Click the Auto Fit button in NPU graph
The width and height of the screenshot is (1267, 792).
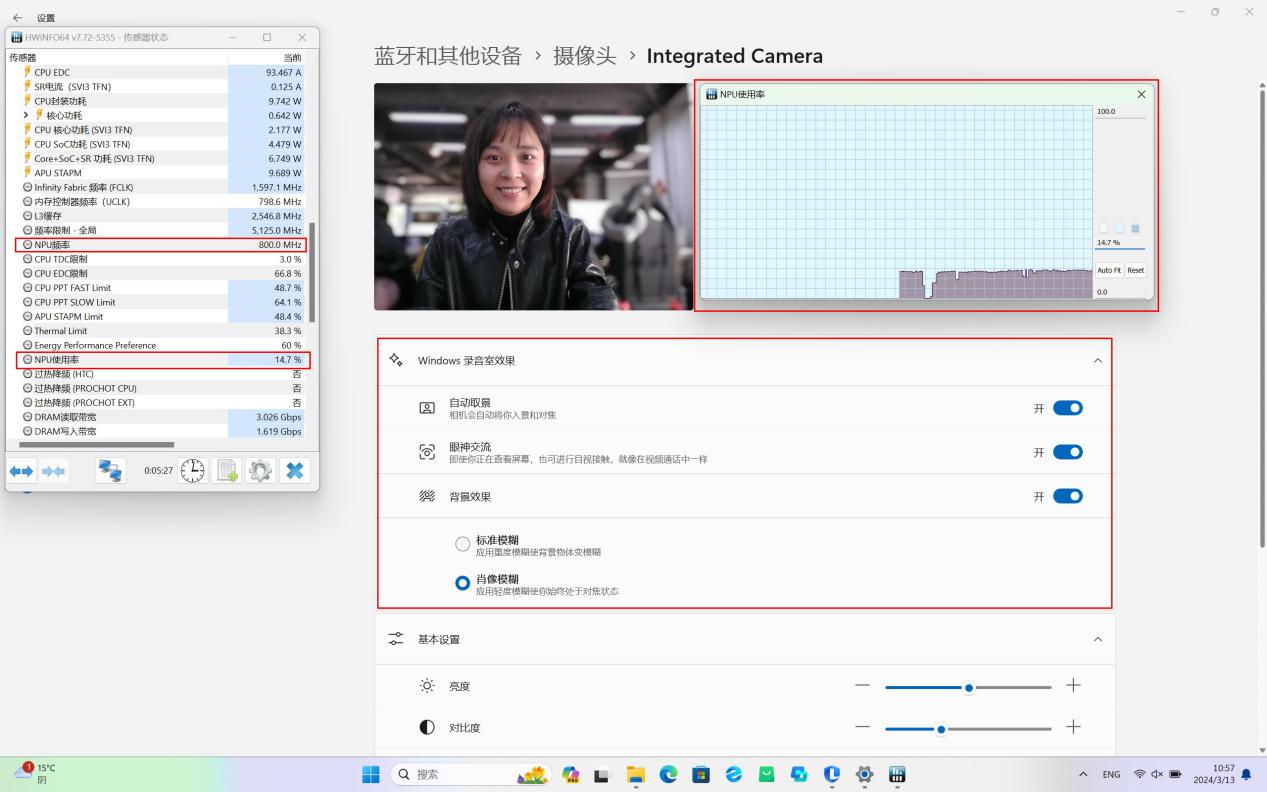[1108, 270]
